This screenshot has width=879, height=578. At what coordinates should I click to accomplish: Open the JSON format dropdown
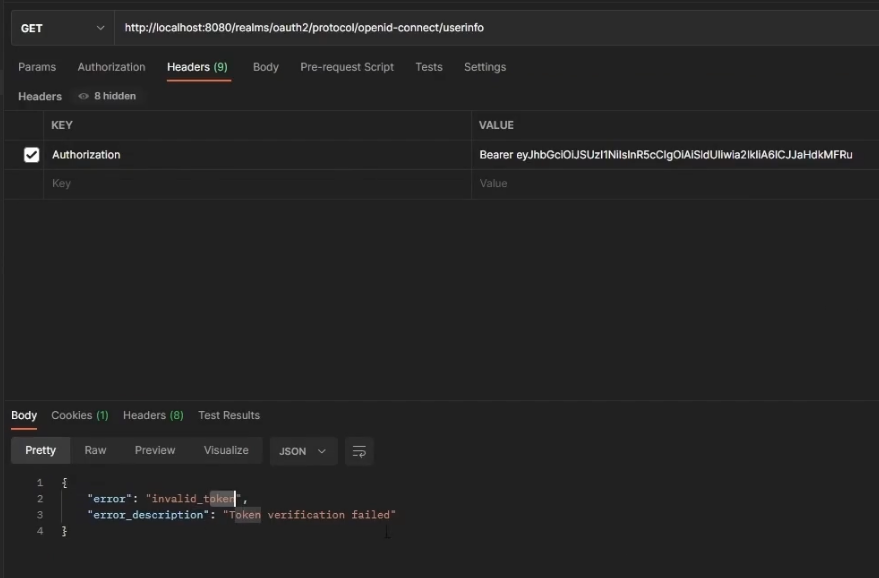pyautogui.click(x=302, y=451)
